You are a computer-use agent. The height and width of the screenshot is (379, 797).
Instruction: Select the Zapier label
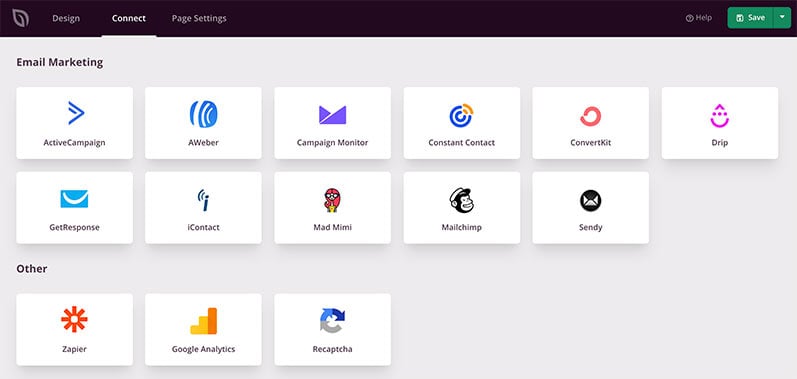coord(74,349)
